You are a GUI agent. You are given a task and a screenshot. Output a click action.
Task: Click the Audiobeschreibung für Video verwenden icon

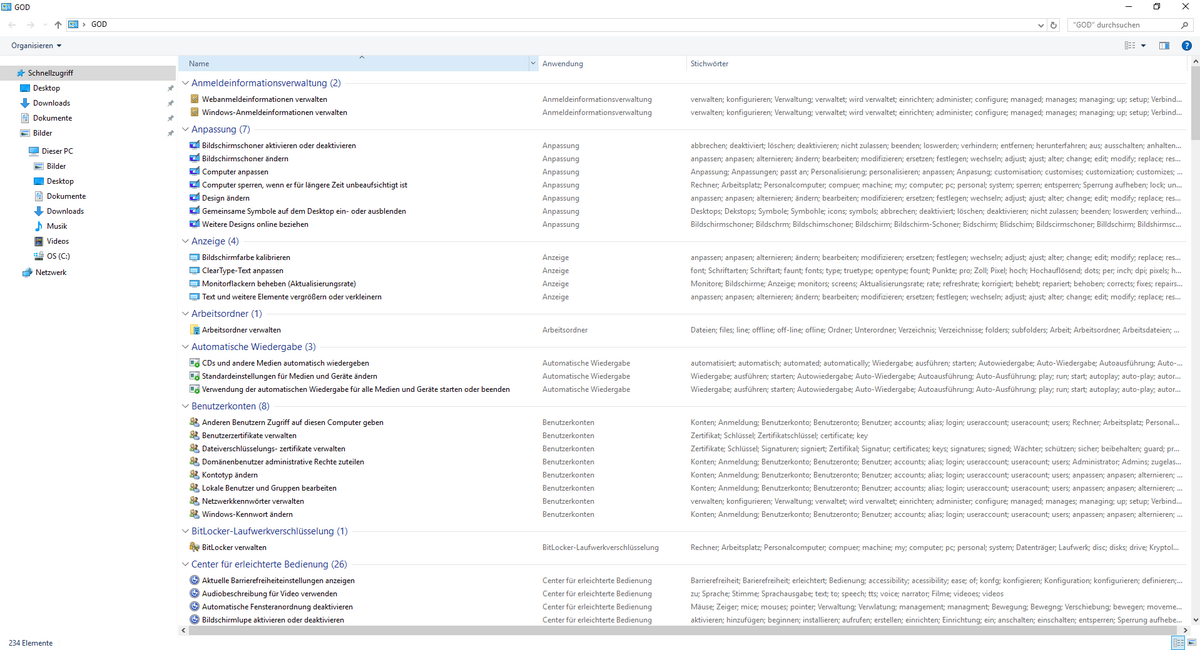tap(194, 593)
